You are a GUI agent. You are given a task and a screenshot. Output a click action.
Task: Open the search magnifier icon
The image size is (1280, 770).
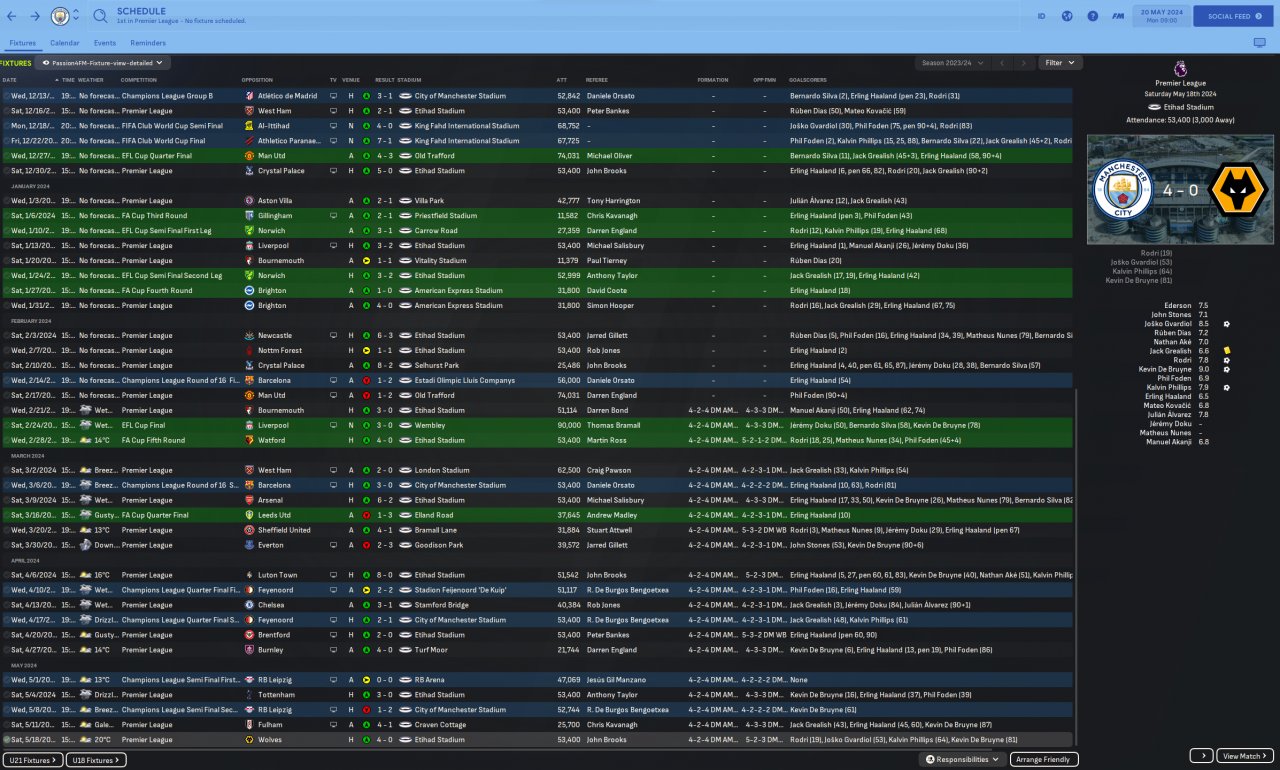point(101,16)
